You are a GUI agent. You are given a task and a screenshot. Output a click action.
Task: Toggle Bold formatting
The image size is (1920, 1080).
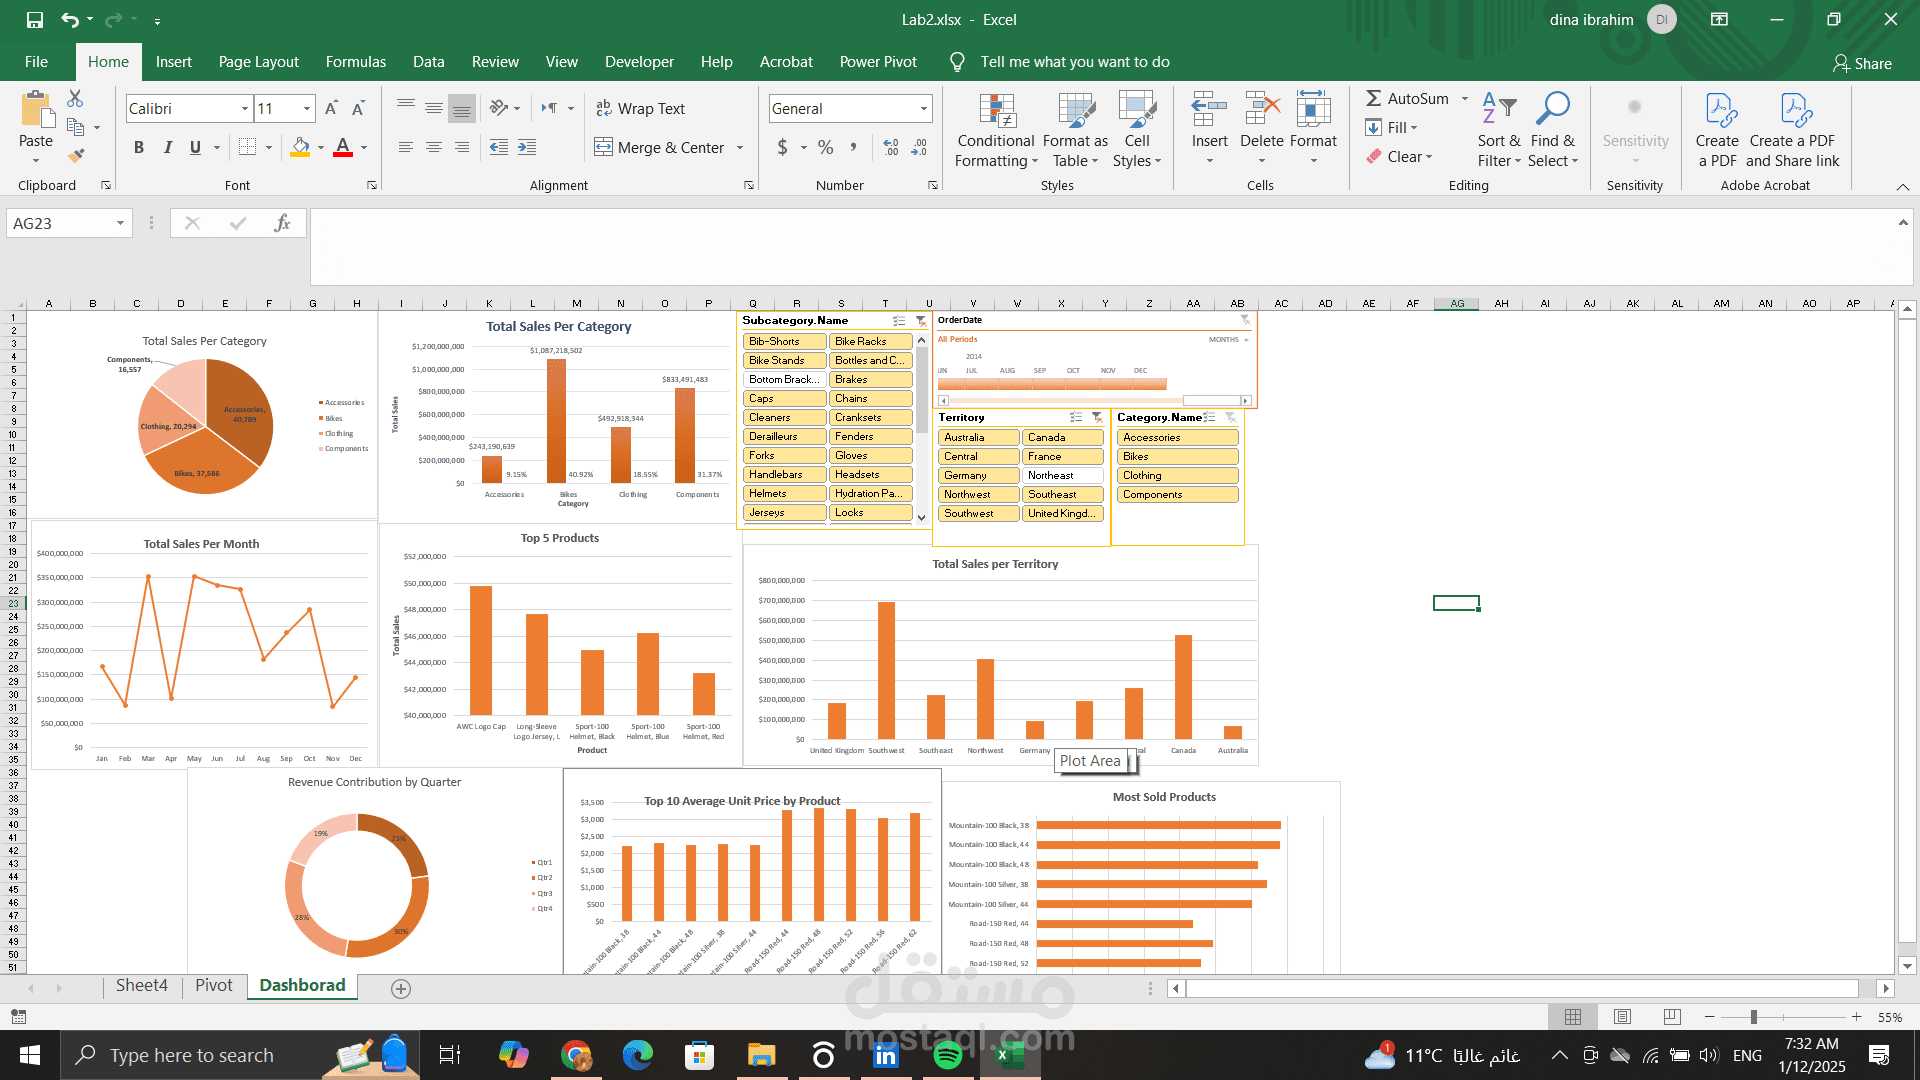(x=139, y=147)
